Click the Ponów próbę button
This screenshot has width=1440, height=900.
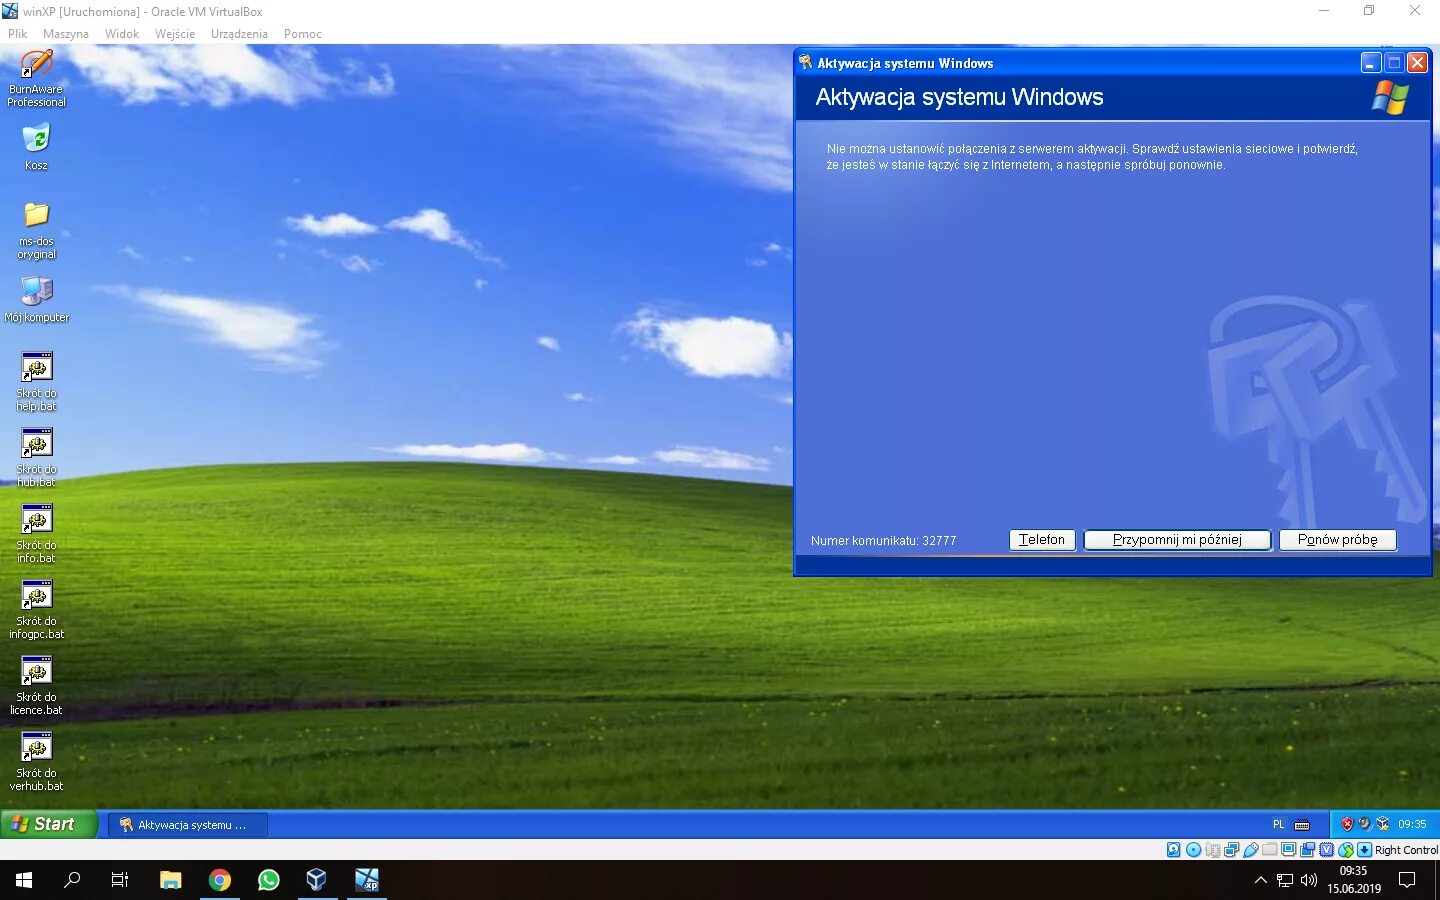pos(1338,540)
